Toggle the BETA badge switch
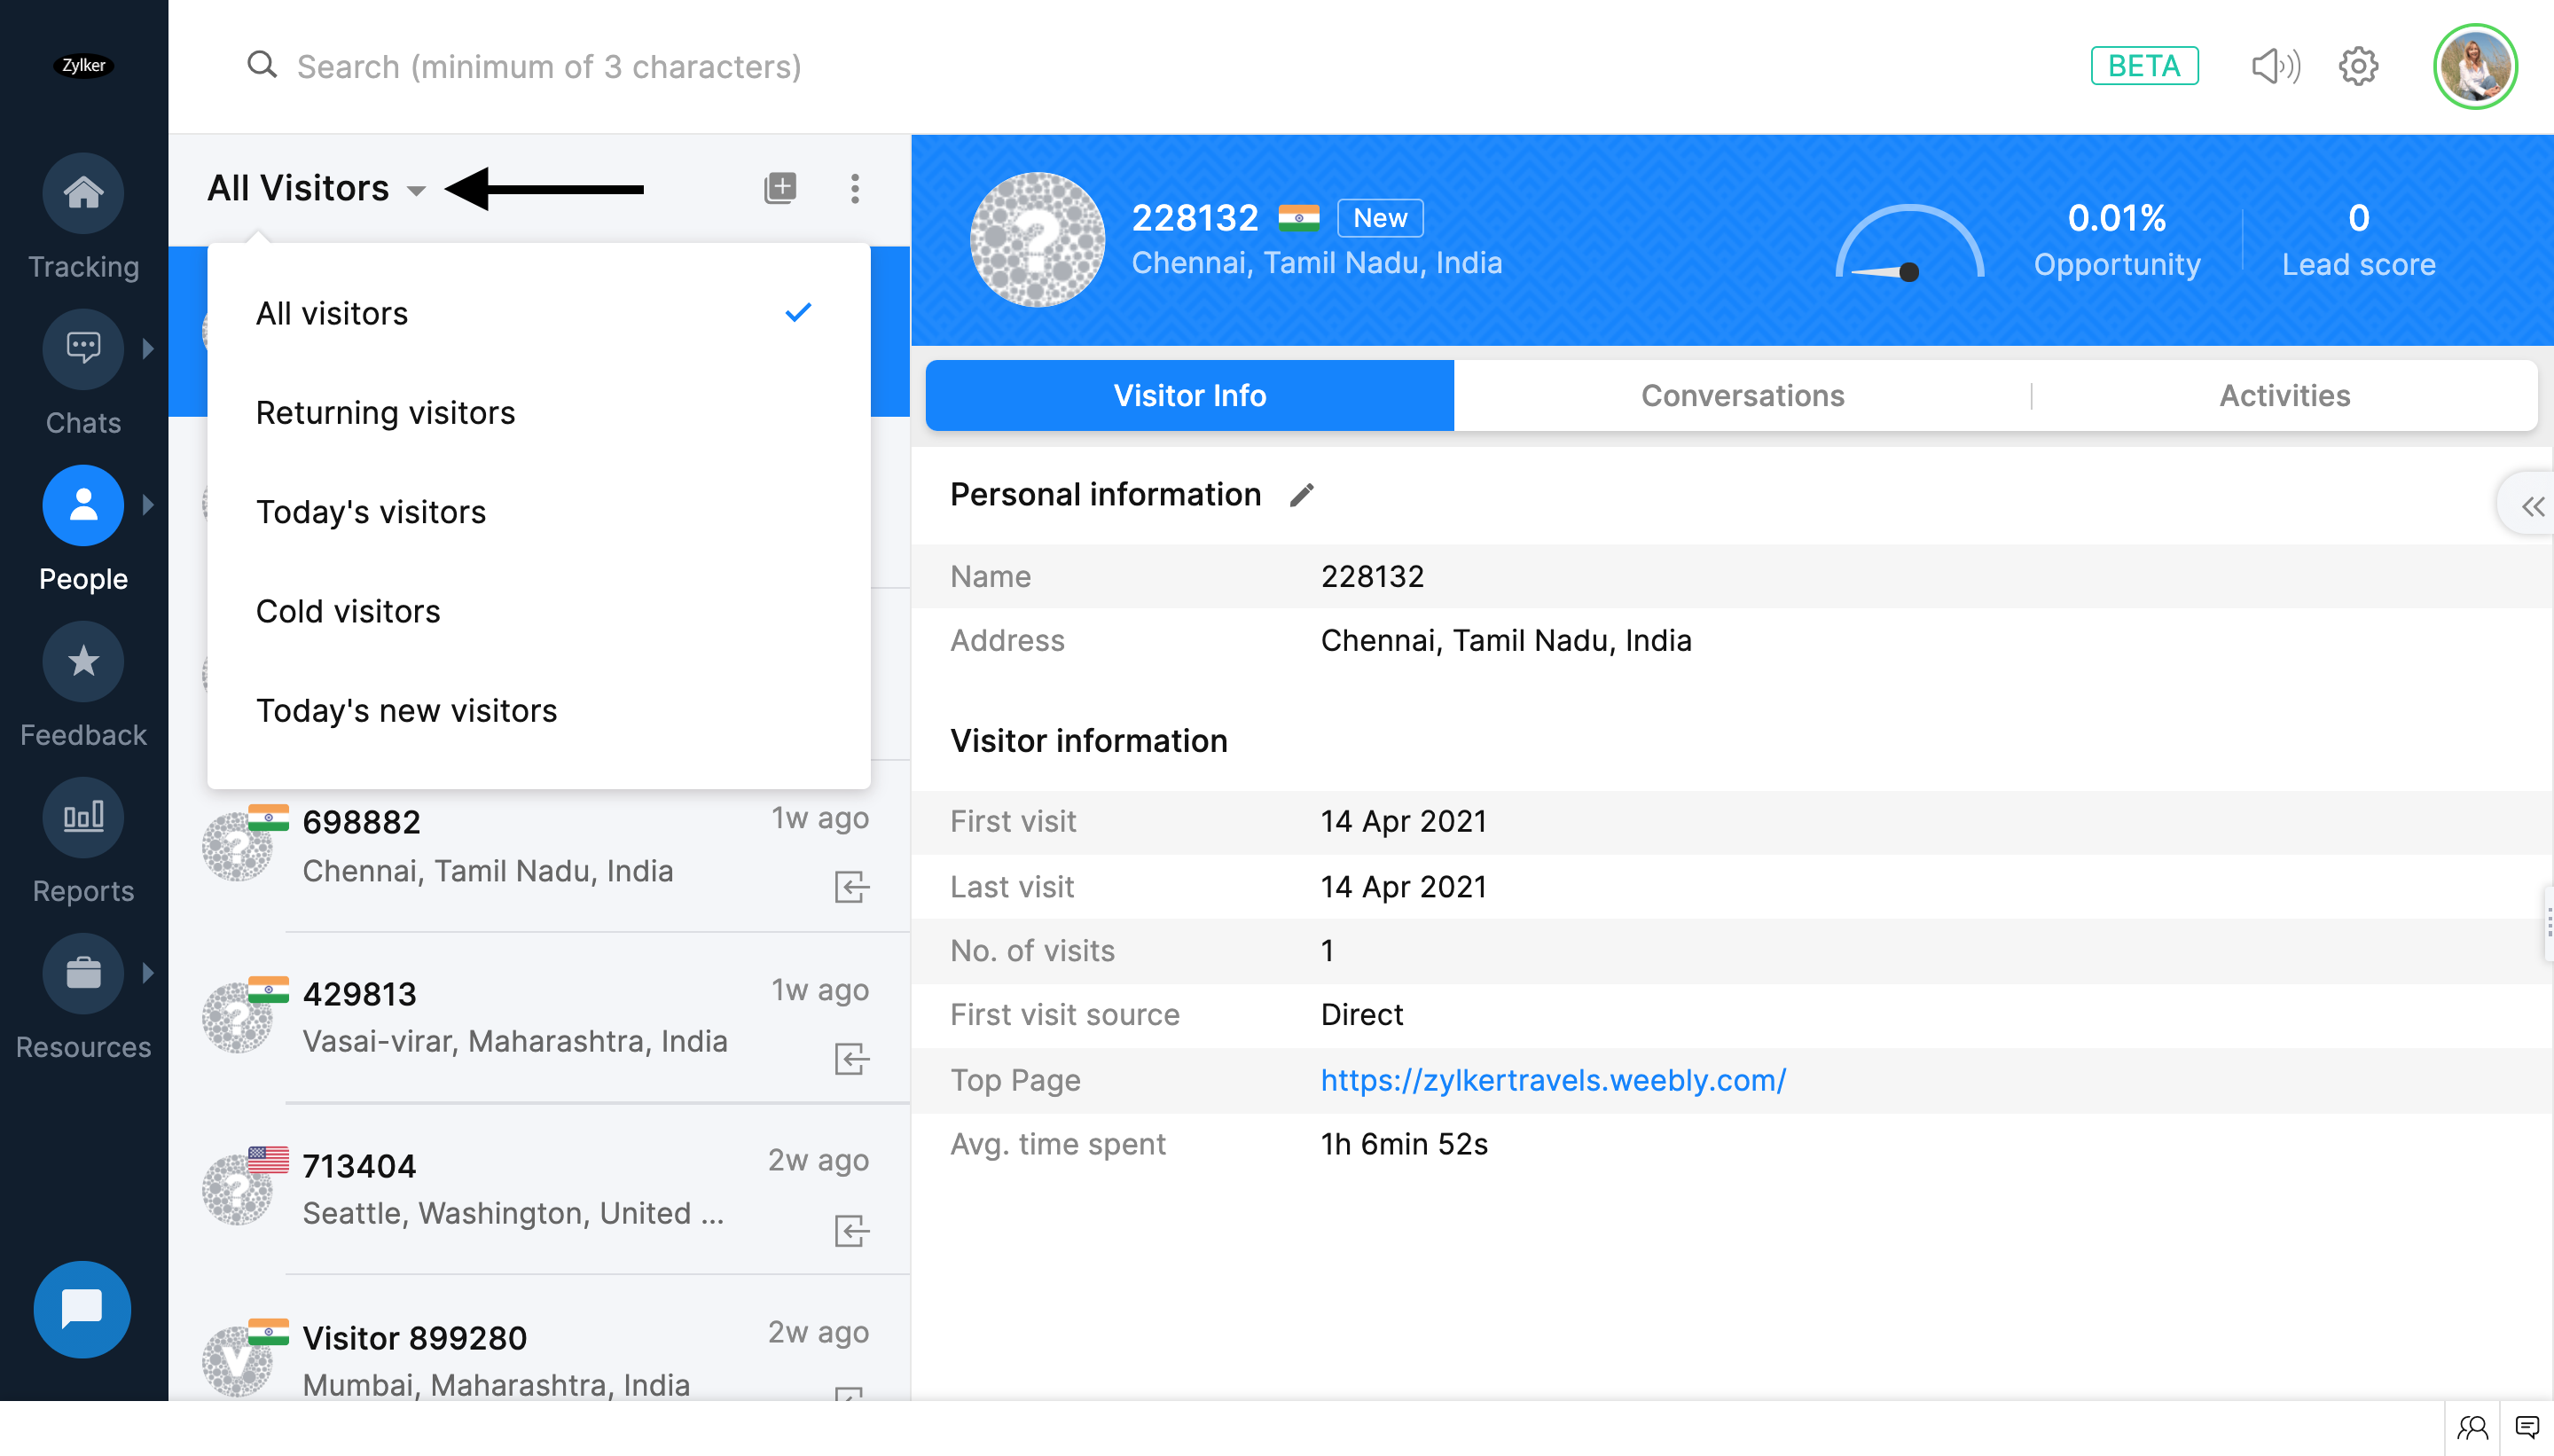Viewport: 2554px width, 1456px height. [2144, 67]
